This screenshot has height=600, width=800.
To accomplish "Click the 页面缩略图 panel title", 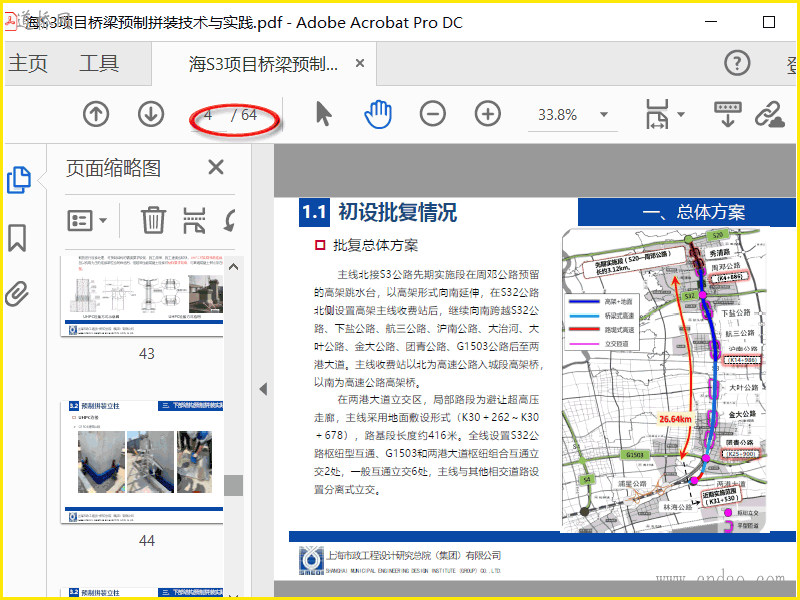I will click(x=113, y=168).
